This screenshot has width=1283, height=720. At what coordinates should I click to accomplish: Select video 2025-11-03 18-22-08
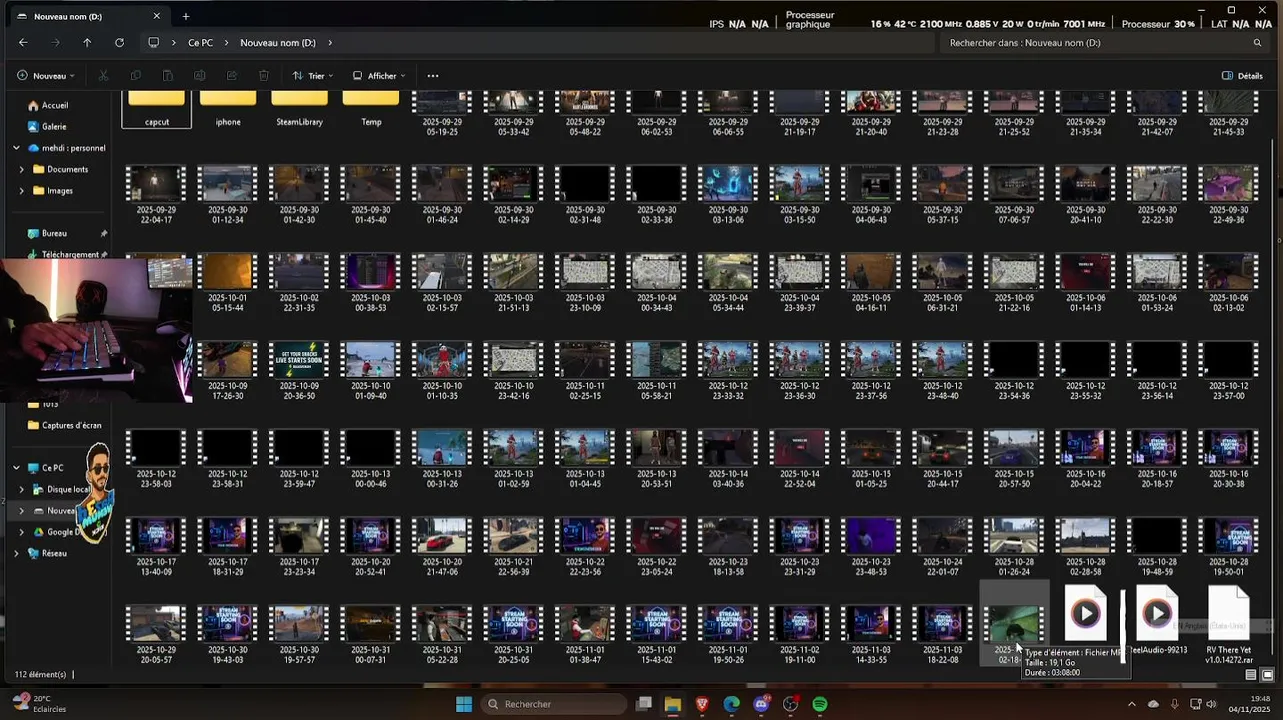click(x=942, y=634)
